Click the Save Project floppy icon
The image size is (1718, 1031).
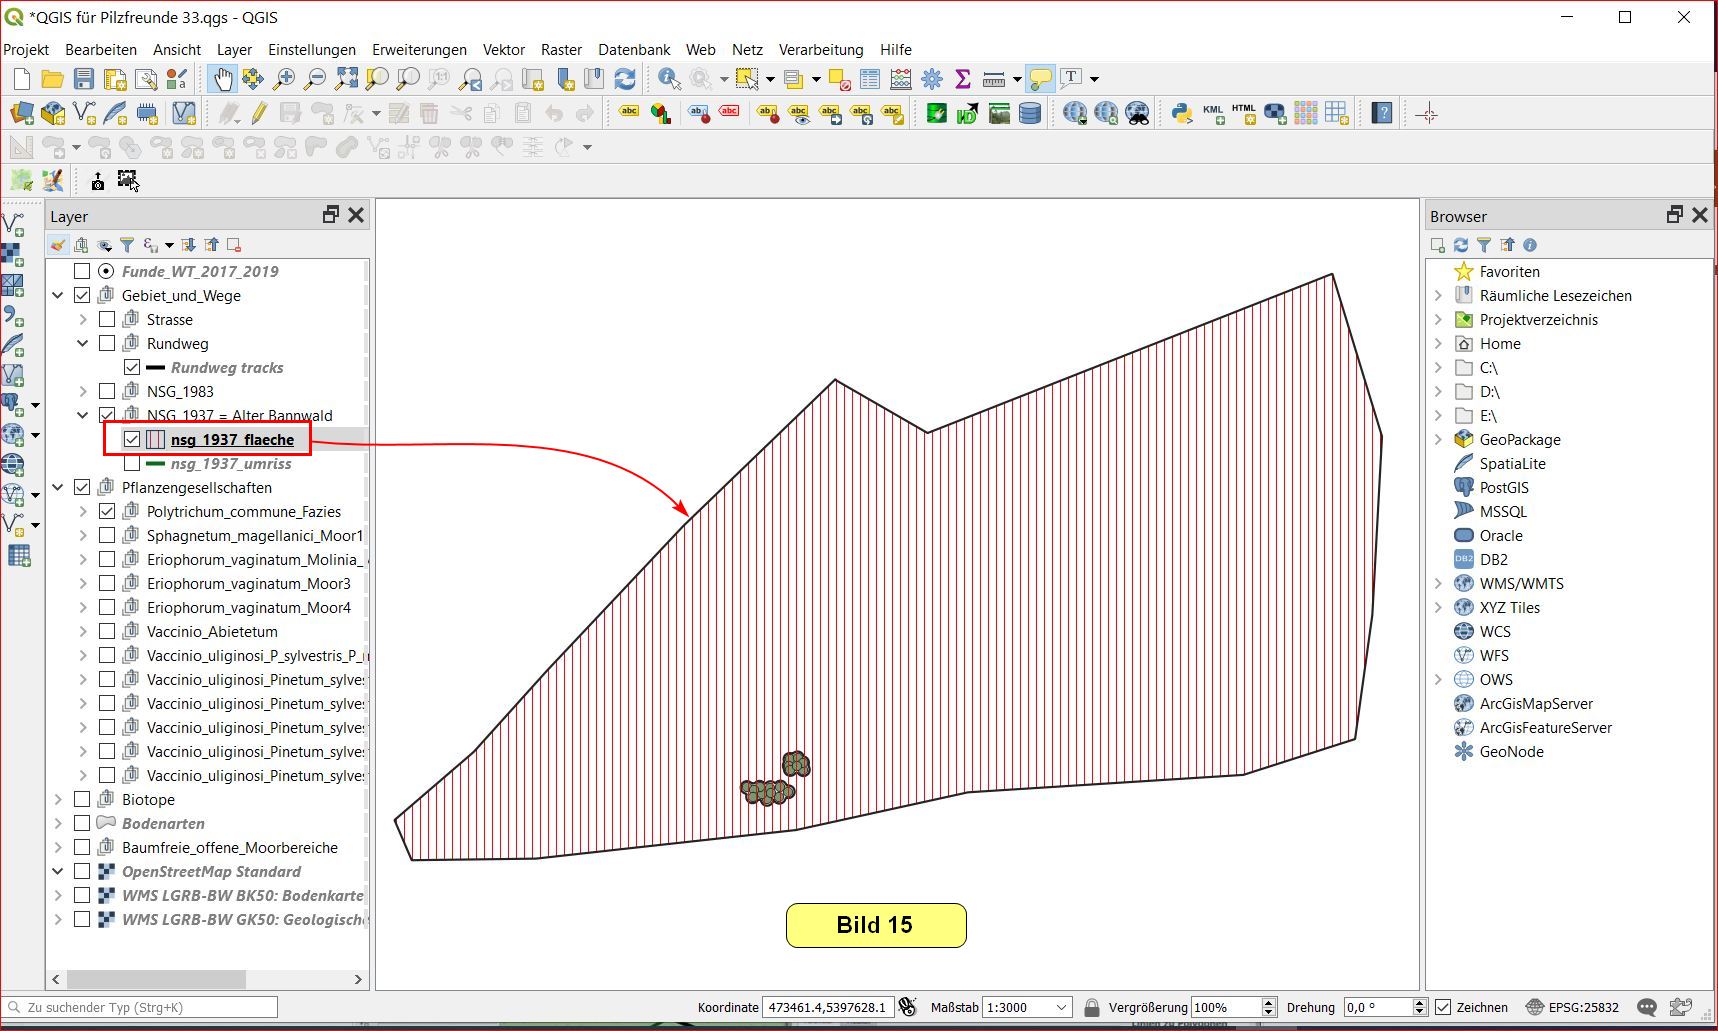click(x=84, y=79)
